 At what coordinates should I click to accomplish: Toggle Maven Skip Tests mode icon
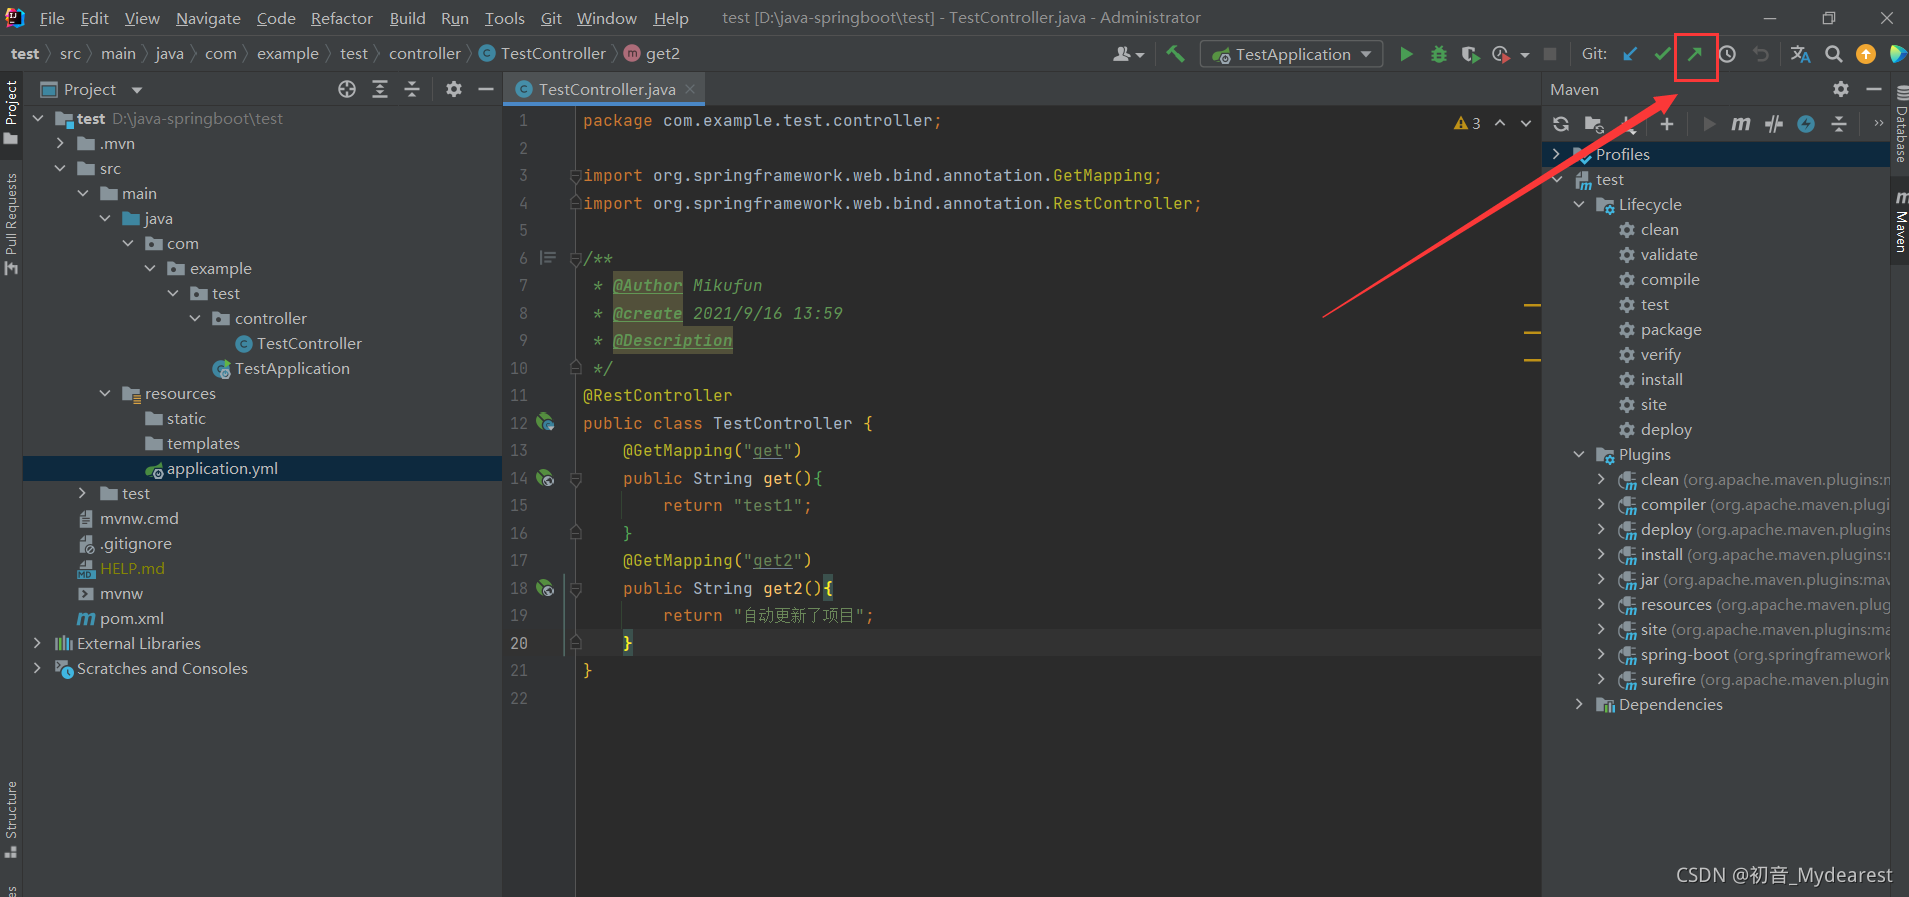pyautogui.click(x=1806, y=124)
